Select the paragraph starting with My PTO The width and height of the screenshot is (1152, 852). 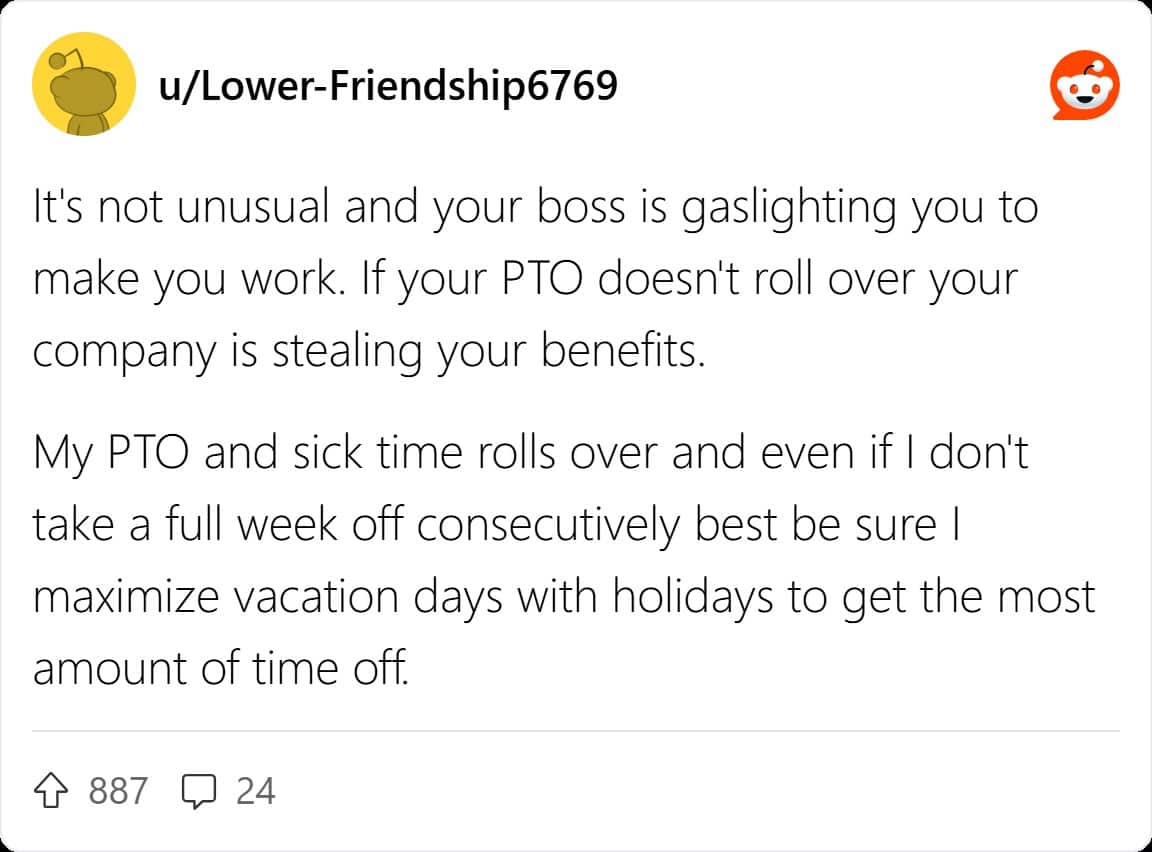pyautogui.click(x=564, y=560)
